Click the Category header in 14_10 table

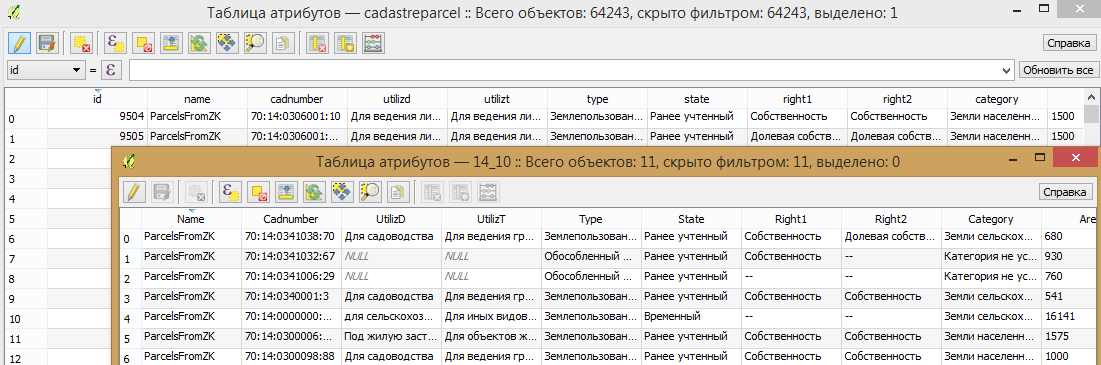(991, 219)
